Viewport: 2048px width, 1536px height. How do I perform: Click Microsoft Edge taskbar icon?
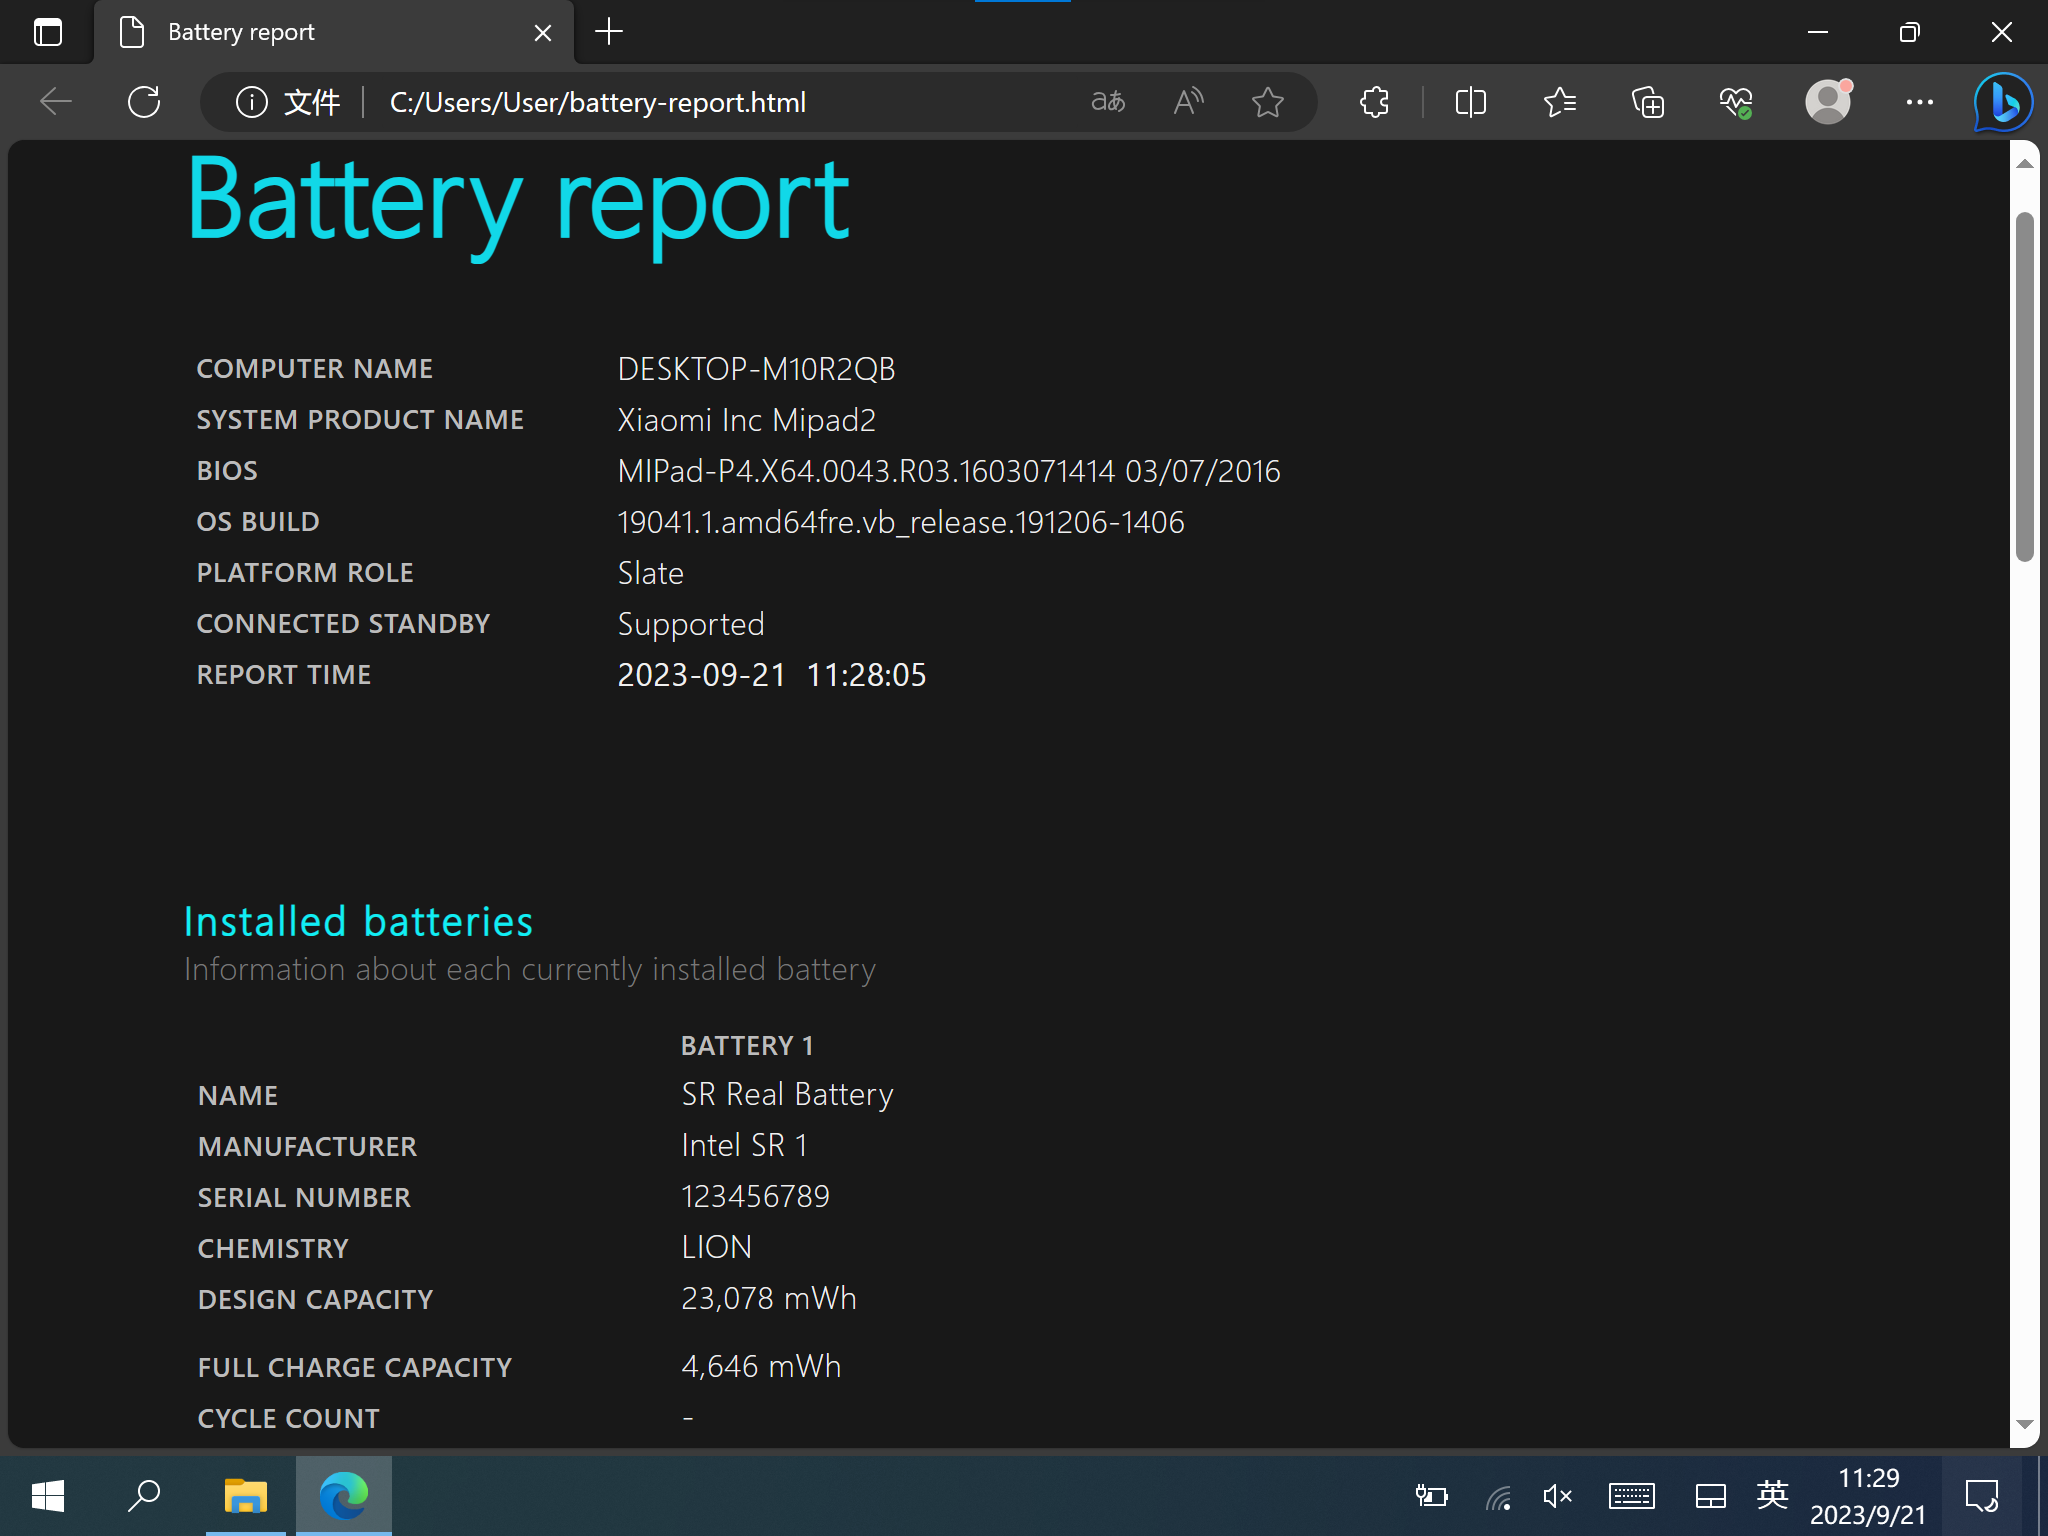point(343,1496)
